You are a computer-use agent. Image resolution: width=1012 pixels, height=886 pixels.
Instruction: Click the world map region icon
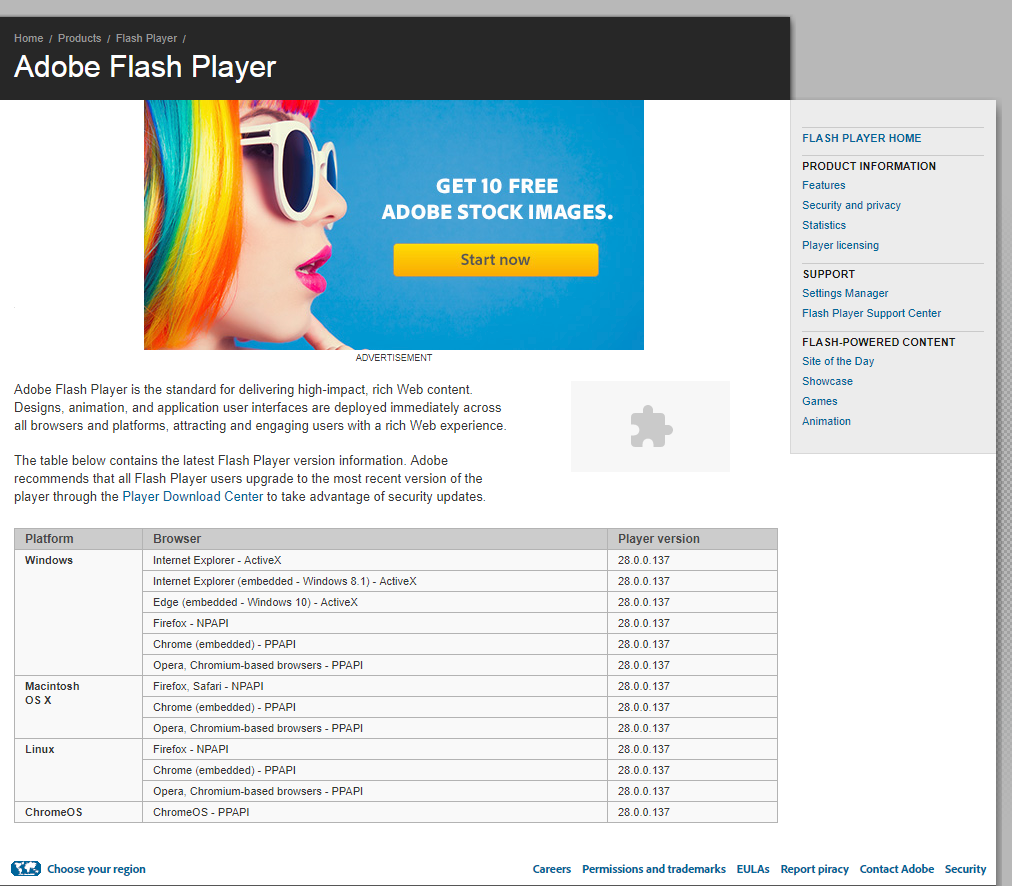[26, 869]
